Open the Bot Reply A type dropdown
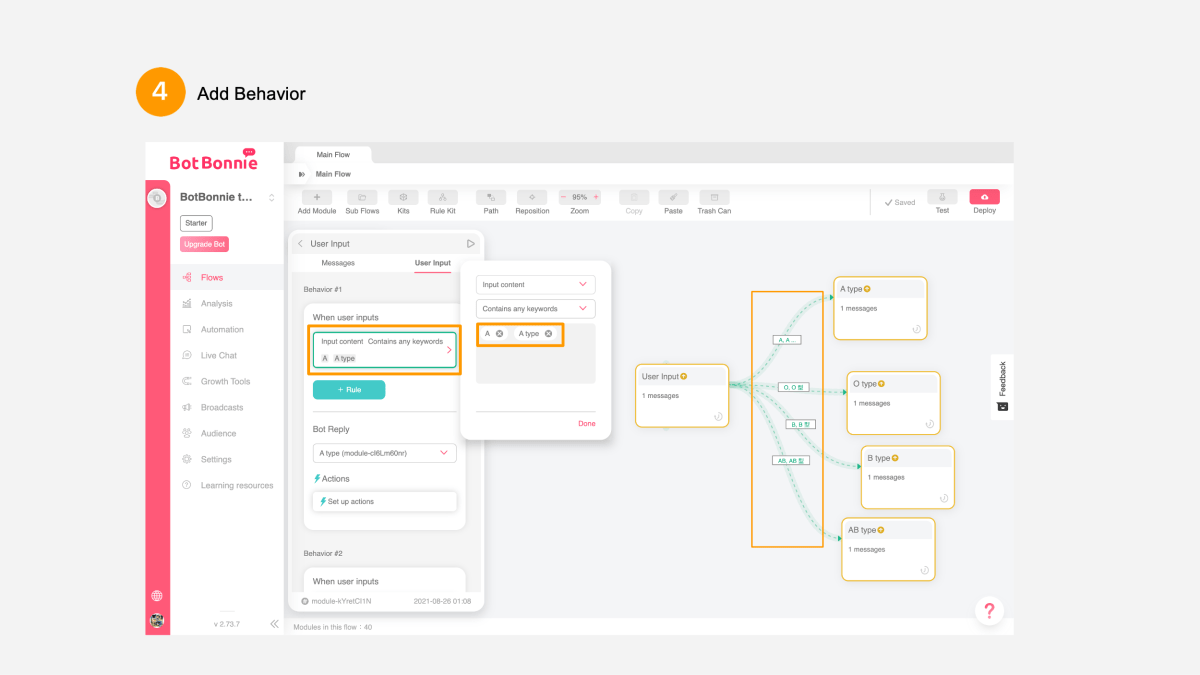The image size is (1200, 675). click(x=385, y=453)
